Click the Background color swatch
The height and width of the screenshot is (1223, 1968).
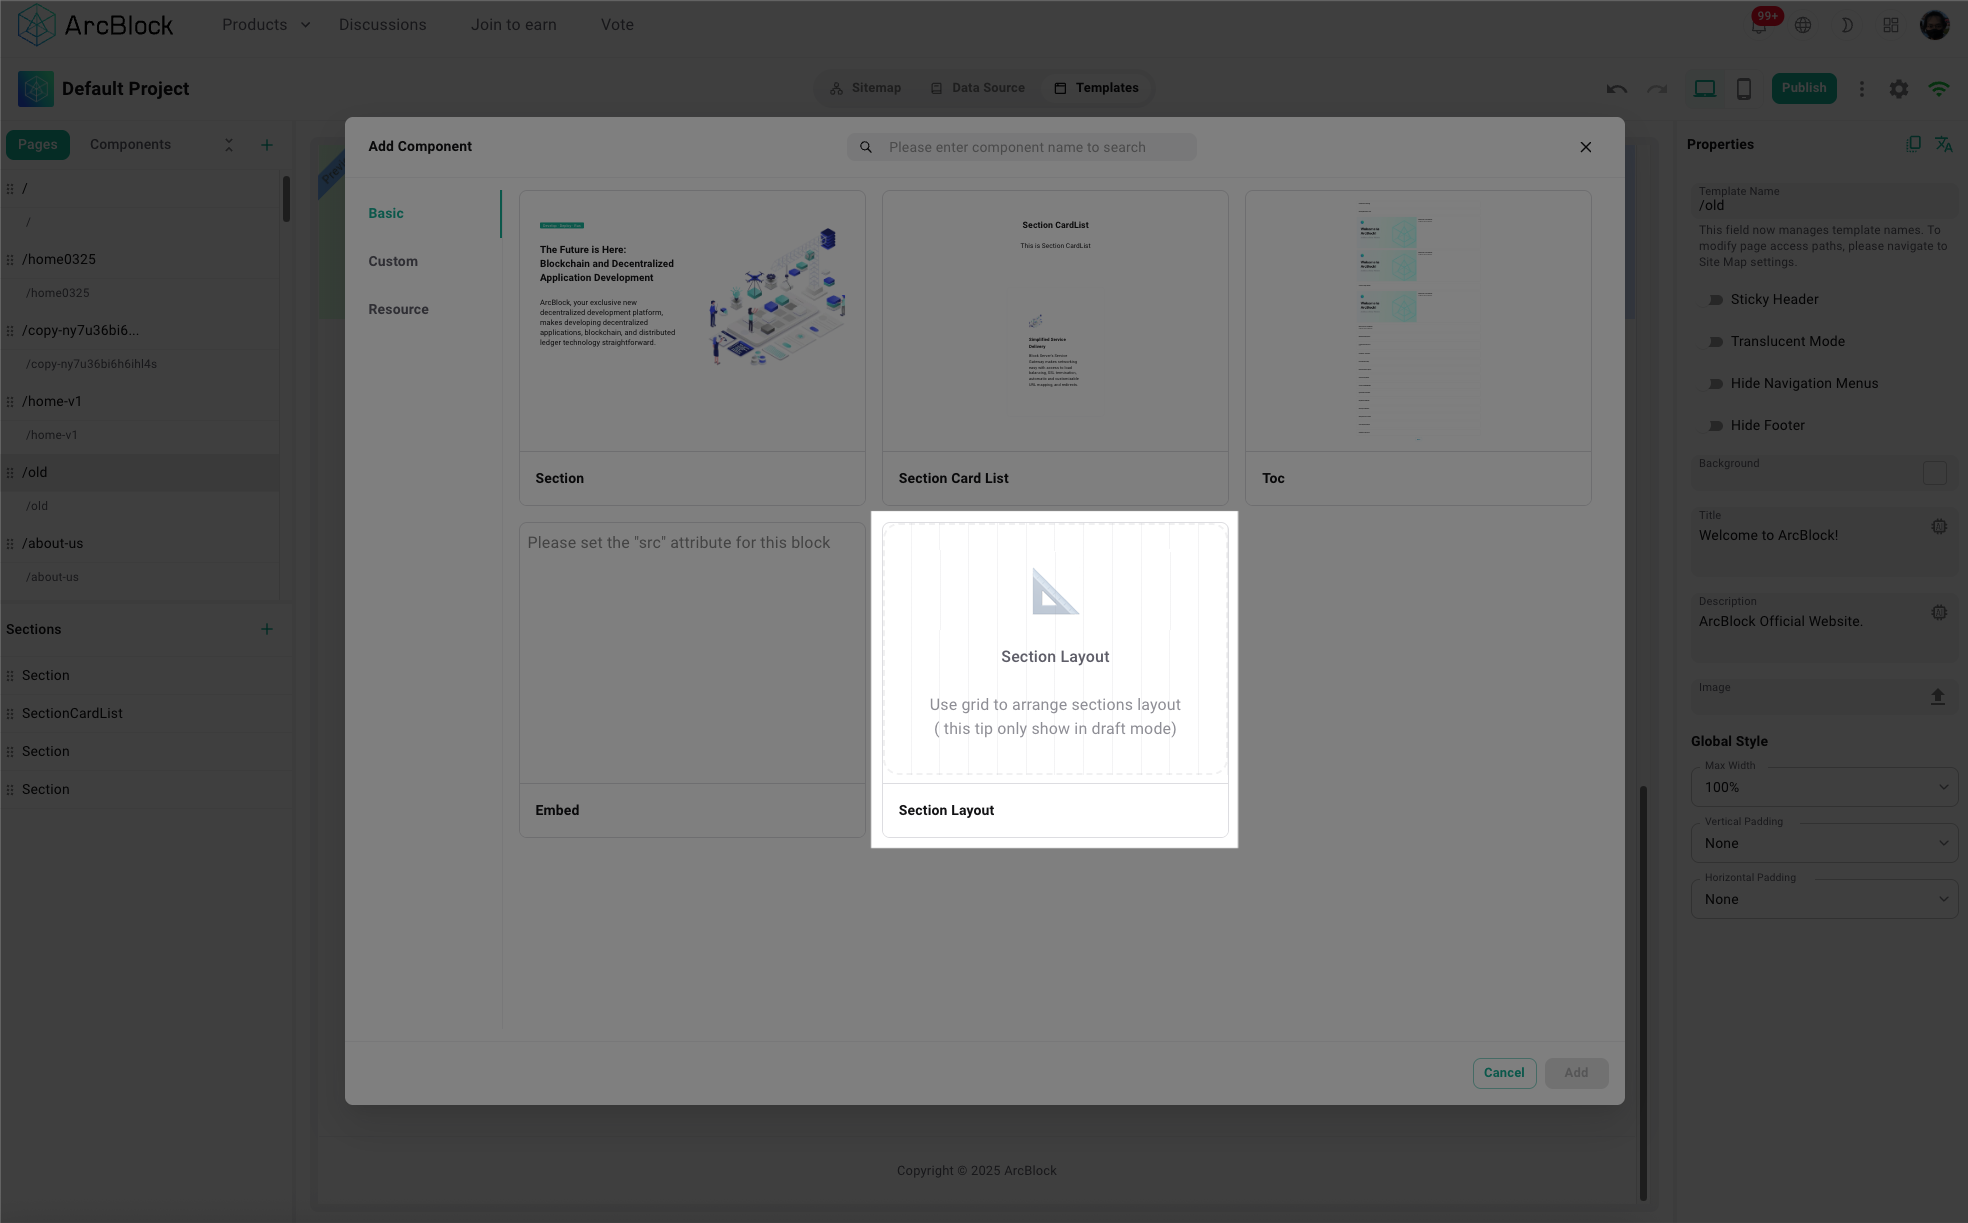[x=1934, y=473]
